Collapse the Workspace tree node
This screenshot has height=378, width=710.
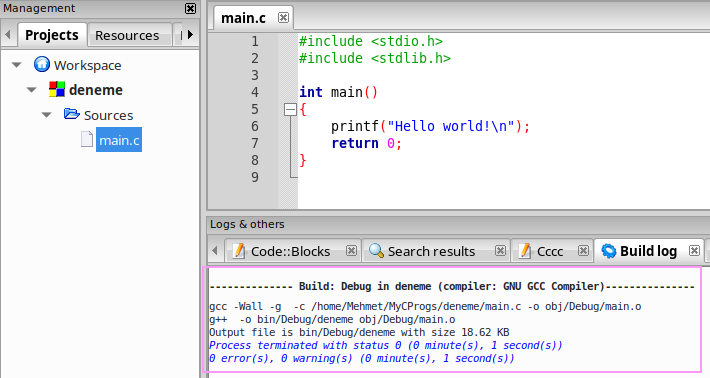[x=17, y=65]
